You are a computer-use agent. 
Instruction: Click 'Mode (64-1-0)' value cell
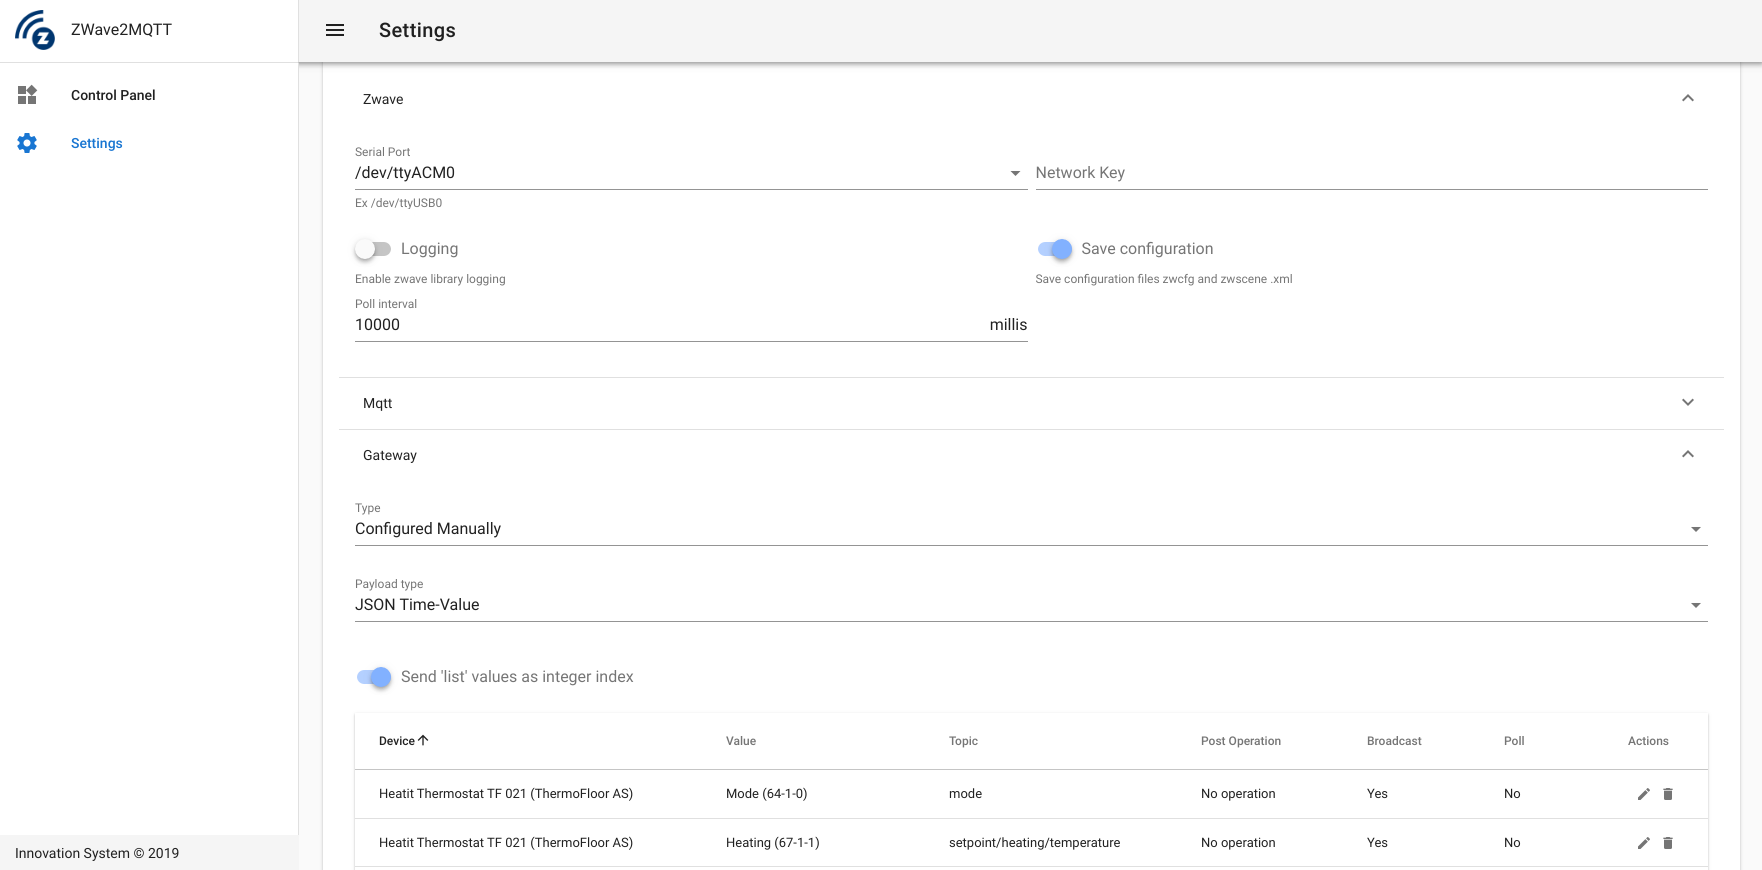[766, 794]
